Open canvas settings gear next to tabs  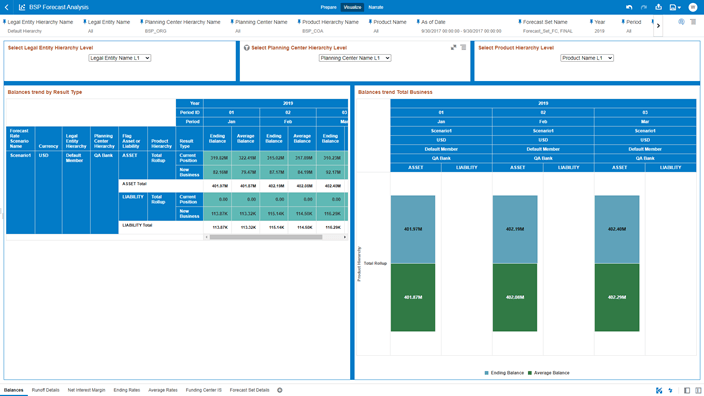pyautogui.click(x=280, y=390)
